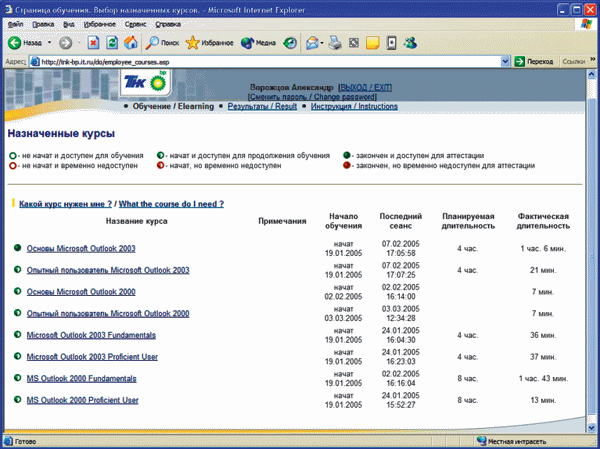Refresh the page with the Refresh icon
Viewport: 600px width, 449px height.
click(112, 43)
